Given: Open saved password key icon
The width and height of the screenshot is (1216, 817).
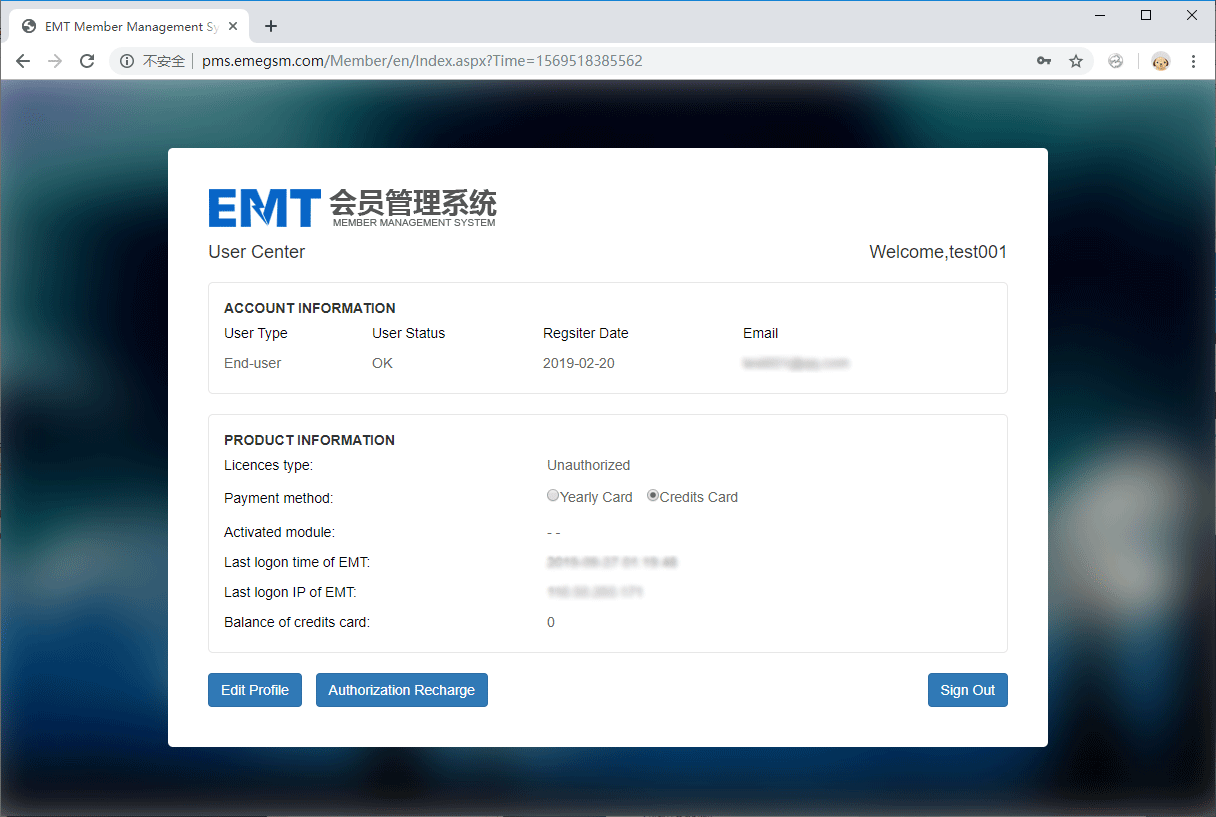Looking at the screenshot, I should tap(1044, 61).
